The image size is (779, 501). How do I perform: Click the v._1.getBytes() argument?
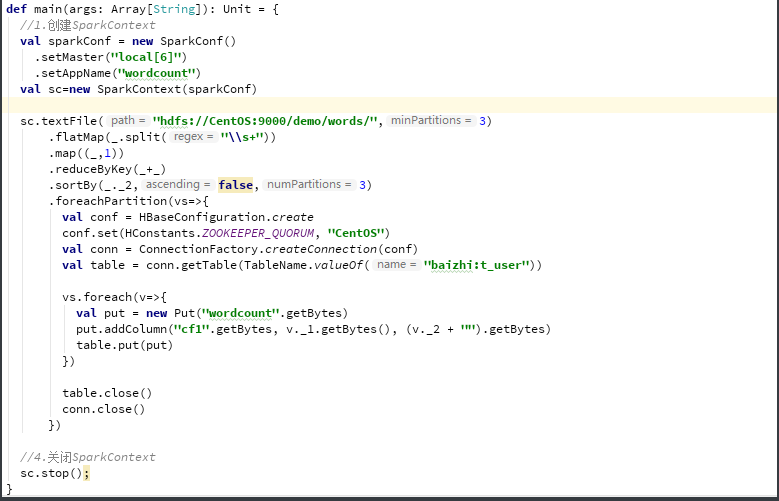pos(337,329)
